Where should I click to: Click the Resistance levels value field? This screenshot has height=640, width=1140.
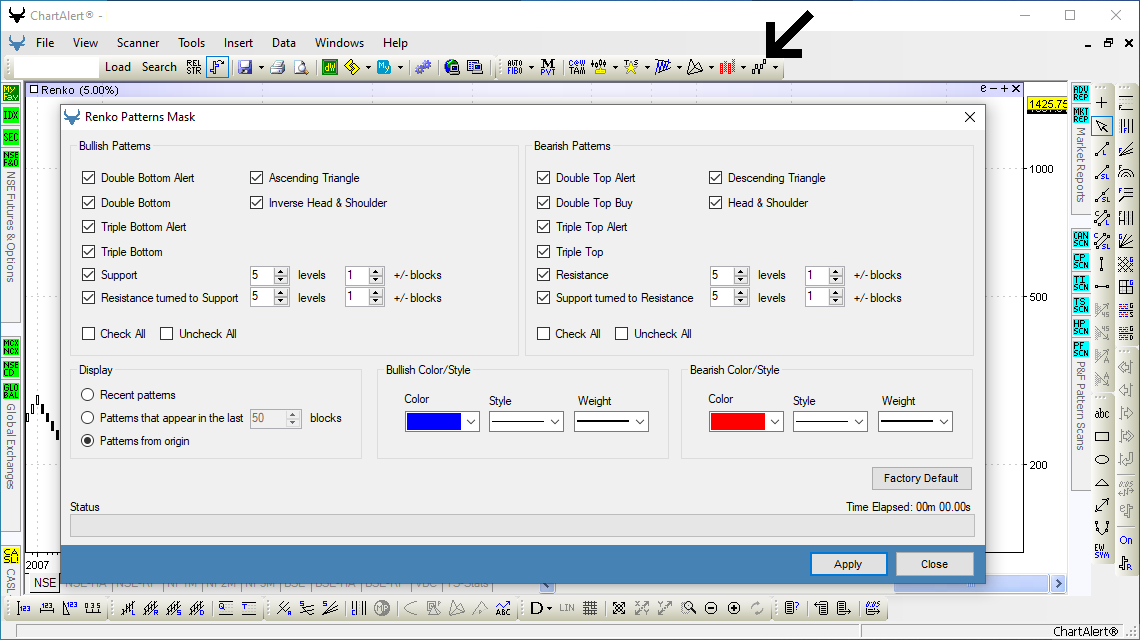pyautogui.click(x=721, y=275)
